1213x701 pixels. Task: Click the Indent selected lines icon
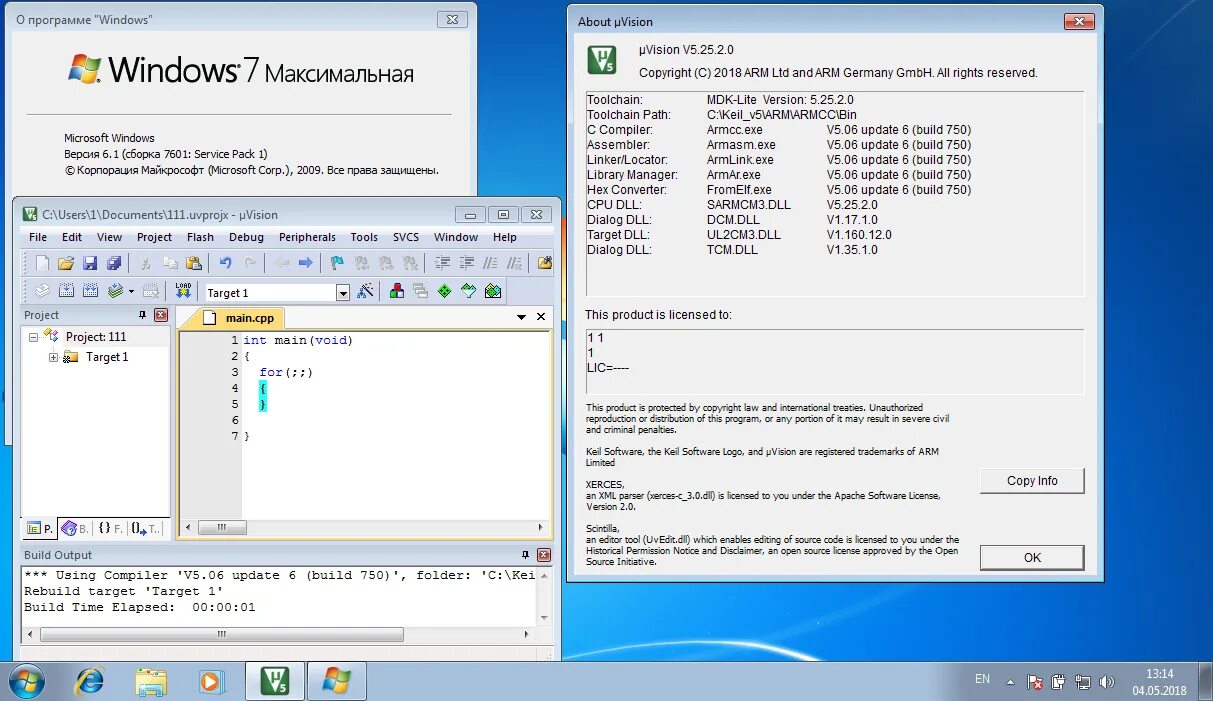[x=443, y=263]
